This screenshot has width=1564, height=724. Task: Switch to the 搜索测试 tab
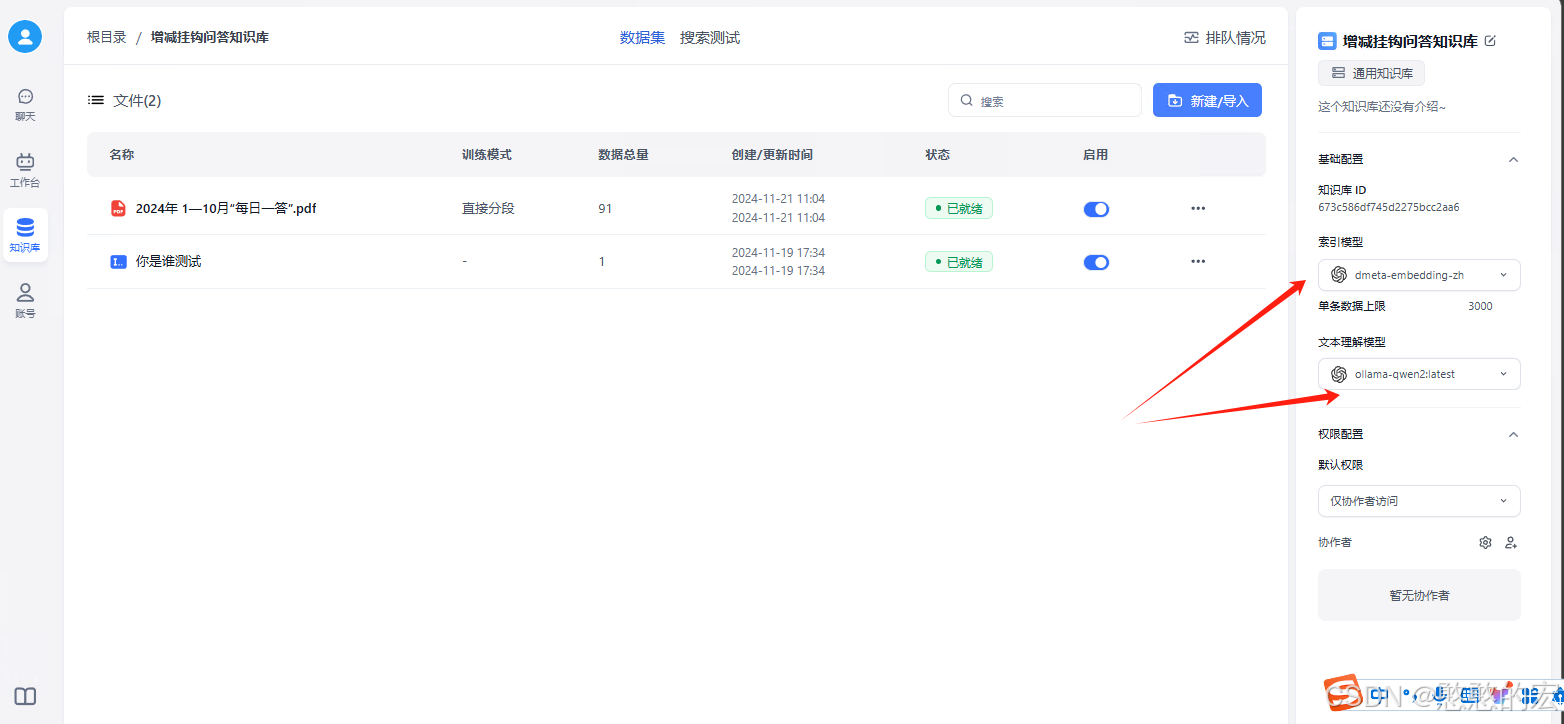710,37
